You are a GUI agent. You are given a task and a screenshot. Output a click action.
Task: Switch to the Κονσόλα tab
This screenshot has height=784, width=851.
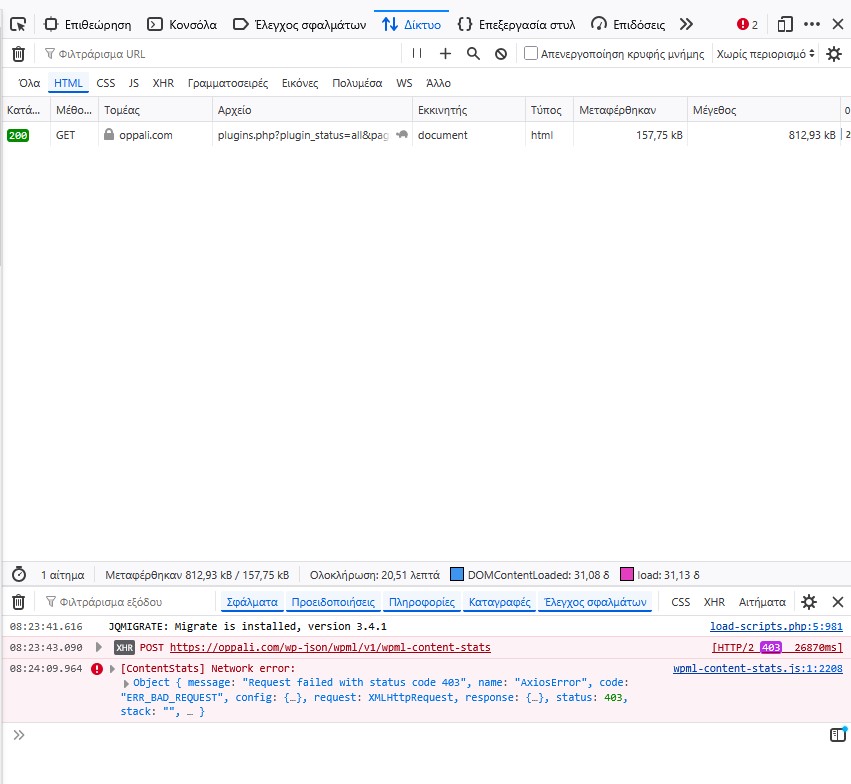click(x=181, y=24)
